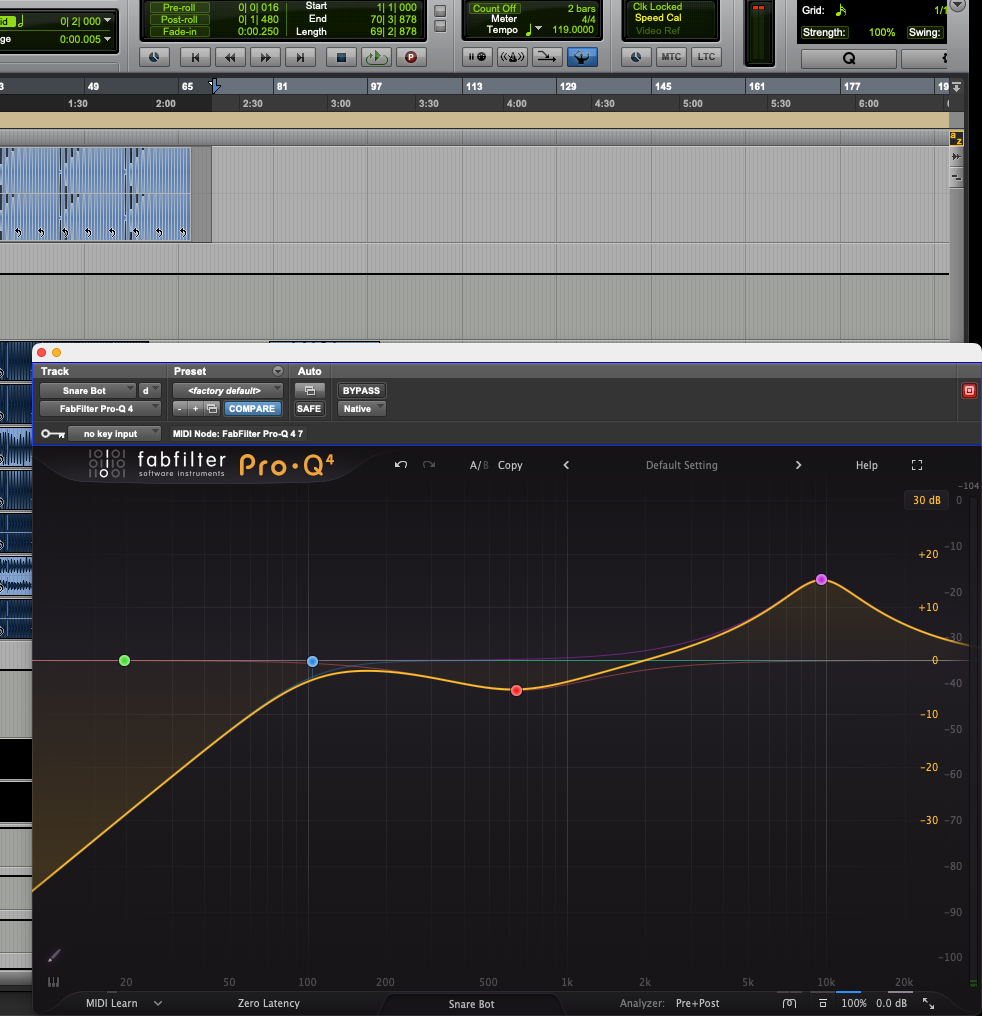Viewport: 982px width, 1016px height.
Task: Open the Grid value dropdown showing 0|2|000
Action: 108,21
